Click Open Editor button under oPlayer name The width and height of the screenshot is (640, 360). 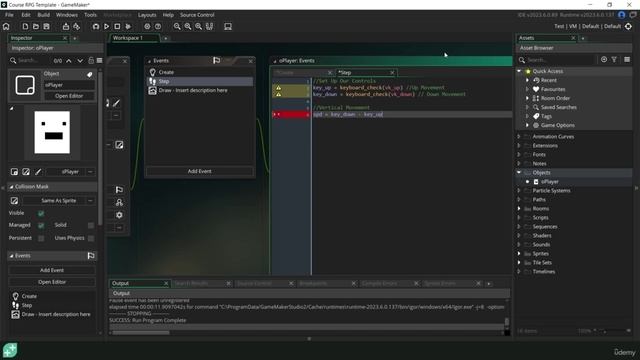pos(69,96)
